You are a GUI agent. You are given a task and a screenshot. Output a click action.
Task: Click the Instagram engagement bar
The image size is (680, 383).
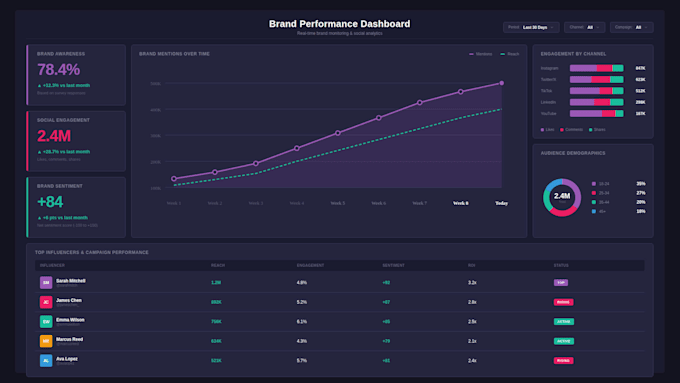point(596,68)
